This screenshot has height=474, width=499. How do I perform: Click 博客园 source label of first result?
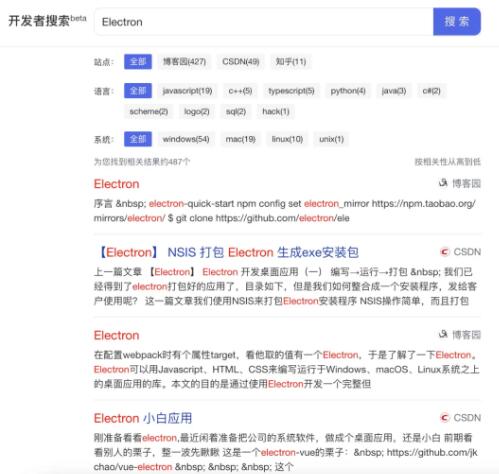tap(466, 183)
